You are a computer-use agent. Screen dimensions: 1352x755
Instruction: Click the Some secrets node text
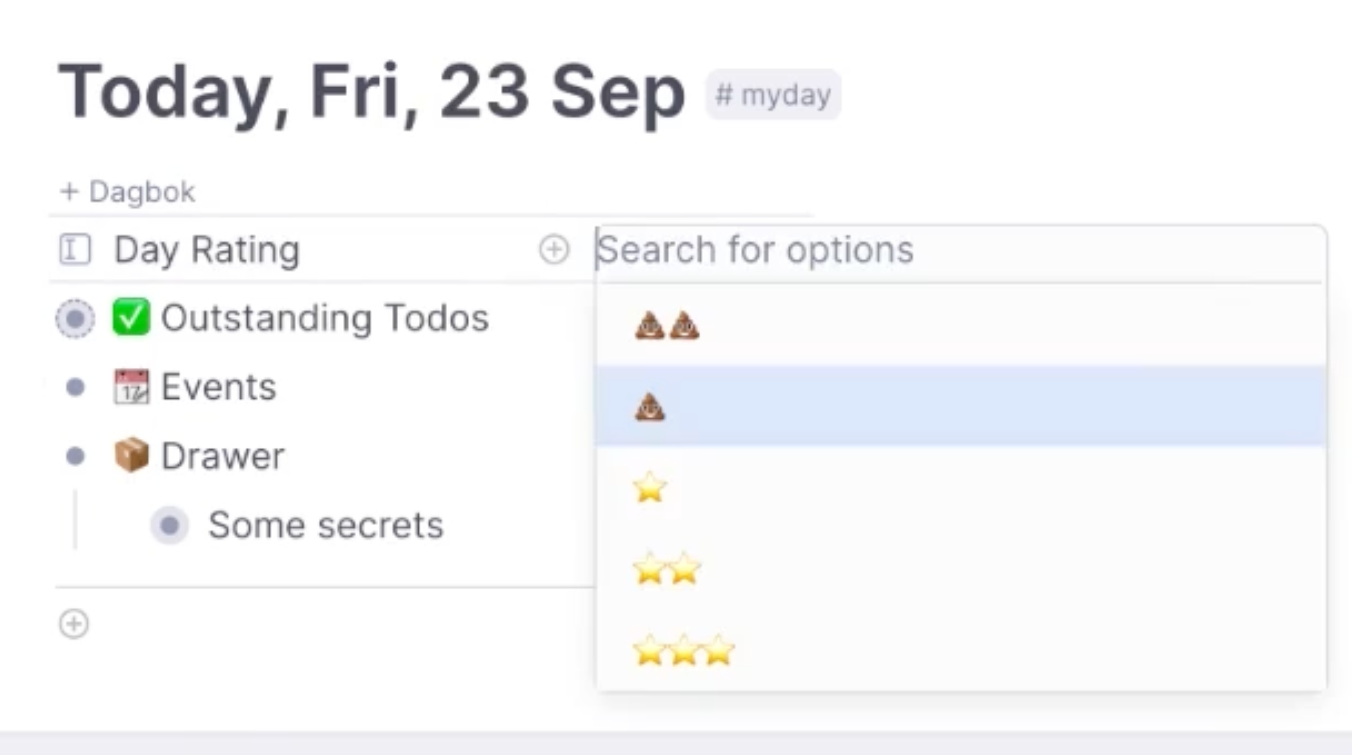pyautogui.click(x=326, y=525)
